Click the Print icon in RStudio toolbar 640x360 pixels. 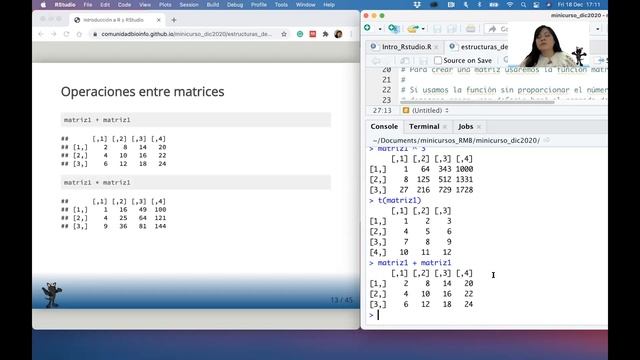click(x=470, y=29)
